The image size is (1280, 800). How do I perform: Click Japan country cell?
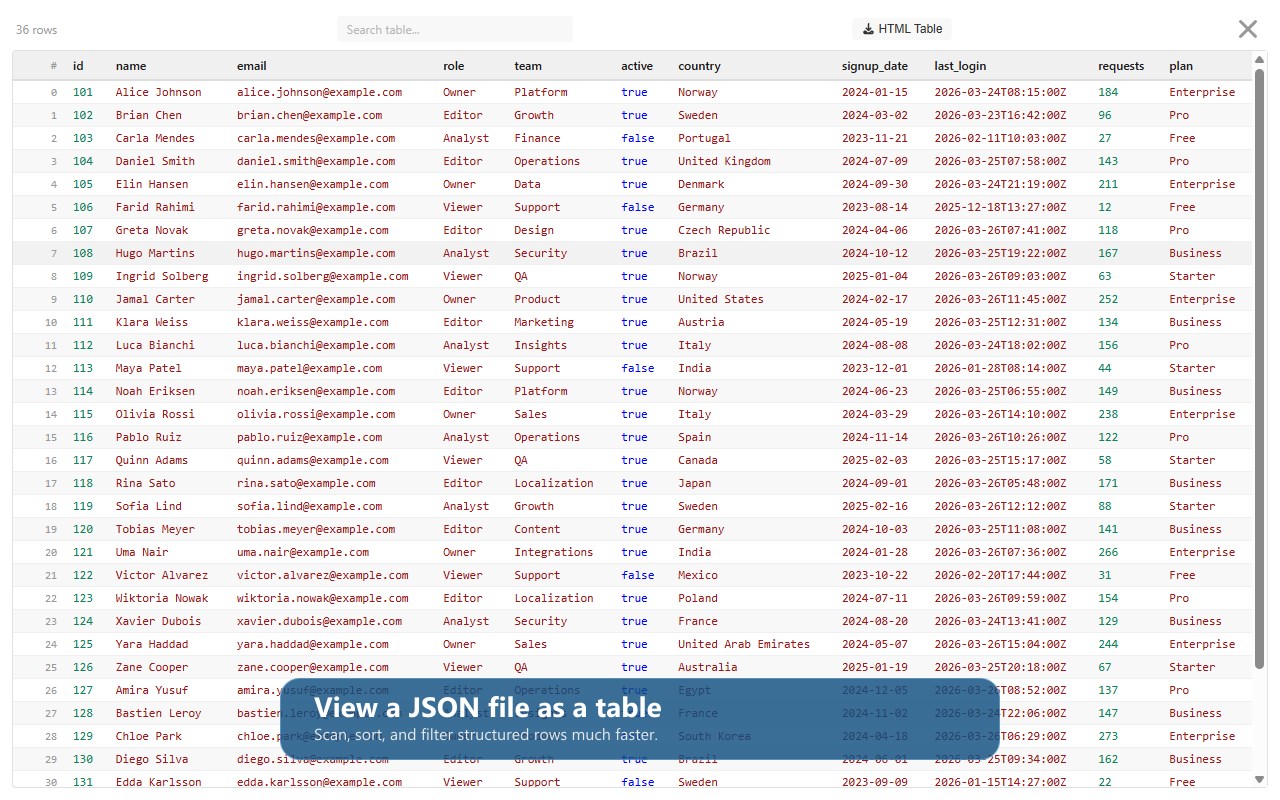694,483
